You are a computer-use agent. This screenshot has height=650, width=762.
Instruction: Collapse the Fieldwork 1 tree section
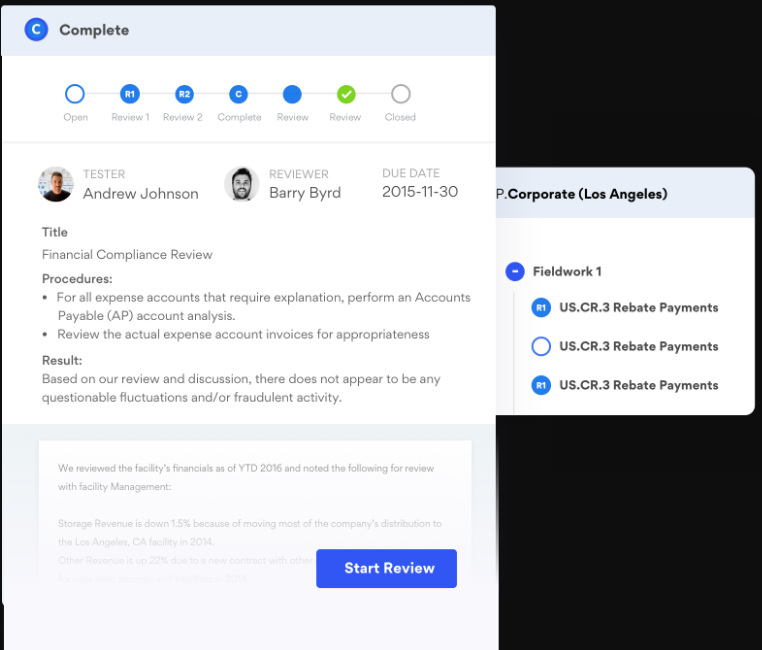515,272
